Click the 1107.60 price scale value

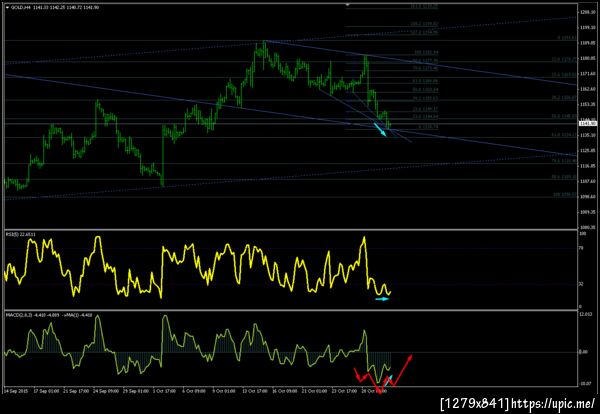pos(587,181)
